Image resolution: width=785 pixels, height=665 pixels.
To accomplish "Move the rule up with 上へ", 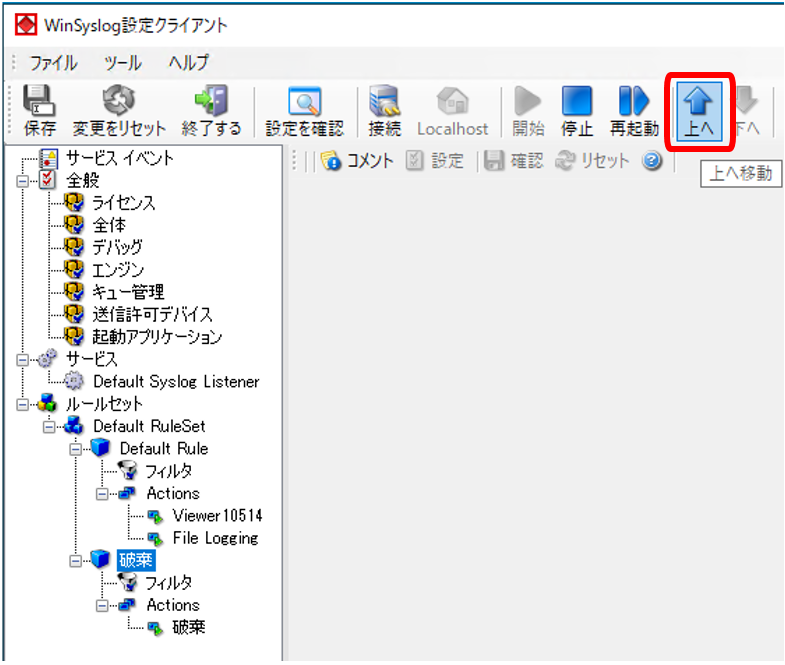I will (x=699, y=111).
